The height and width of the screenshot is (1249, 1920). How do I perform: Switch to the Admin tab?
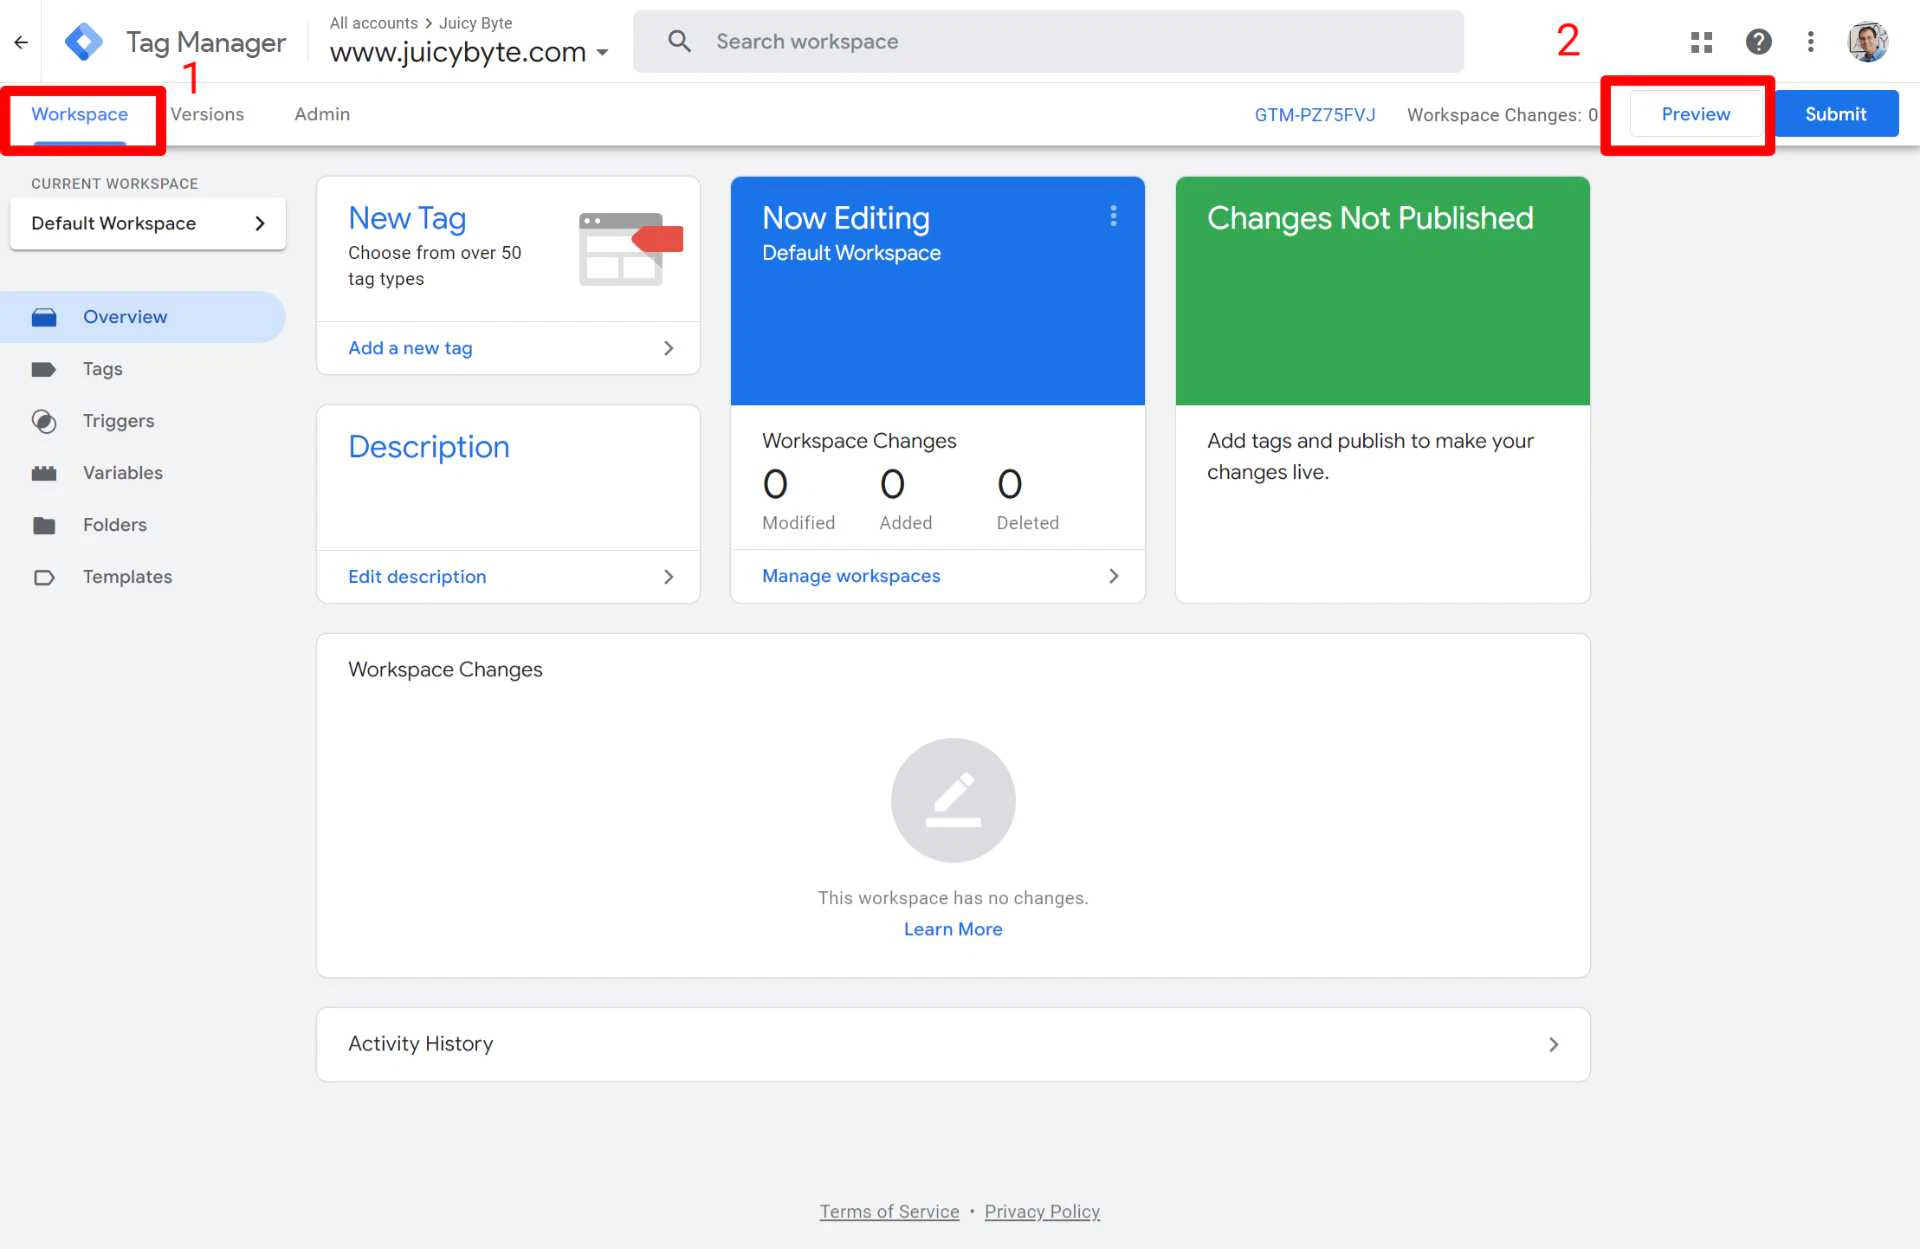(321, 114)
